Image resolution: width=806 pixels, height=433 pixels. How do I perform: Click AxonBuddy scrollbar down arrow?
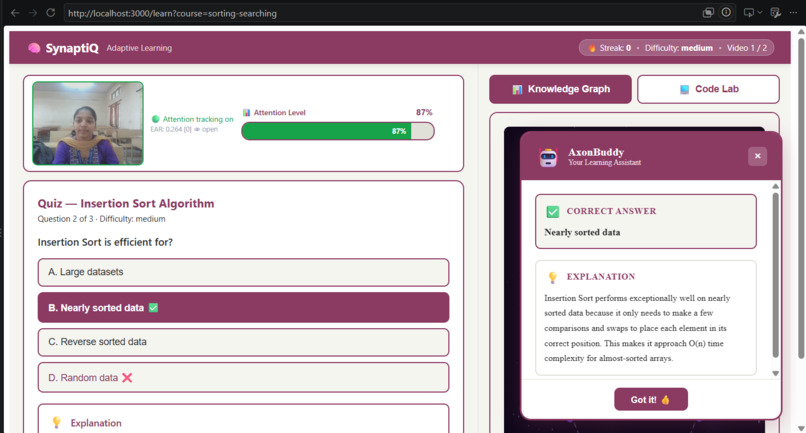[775, 373]
